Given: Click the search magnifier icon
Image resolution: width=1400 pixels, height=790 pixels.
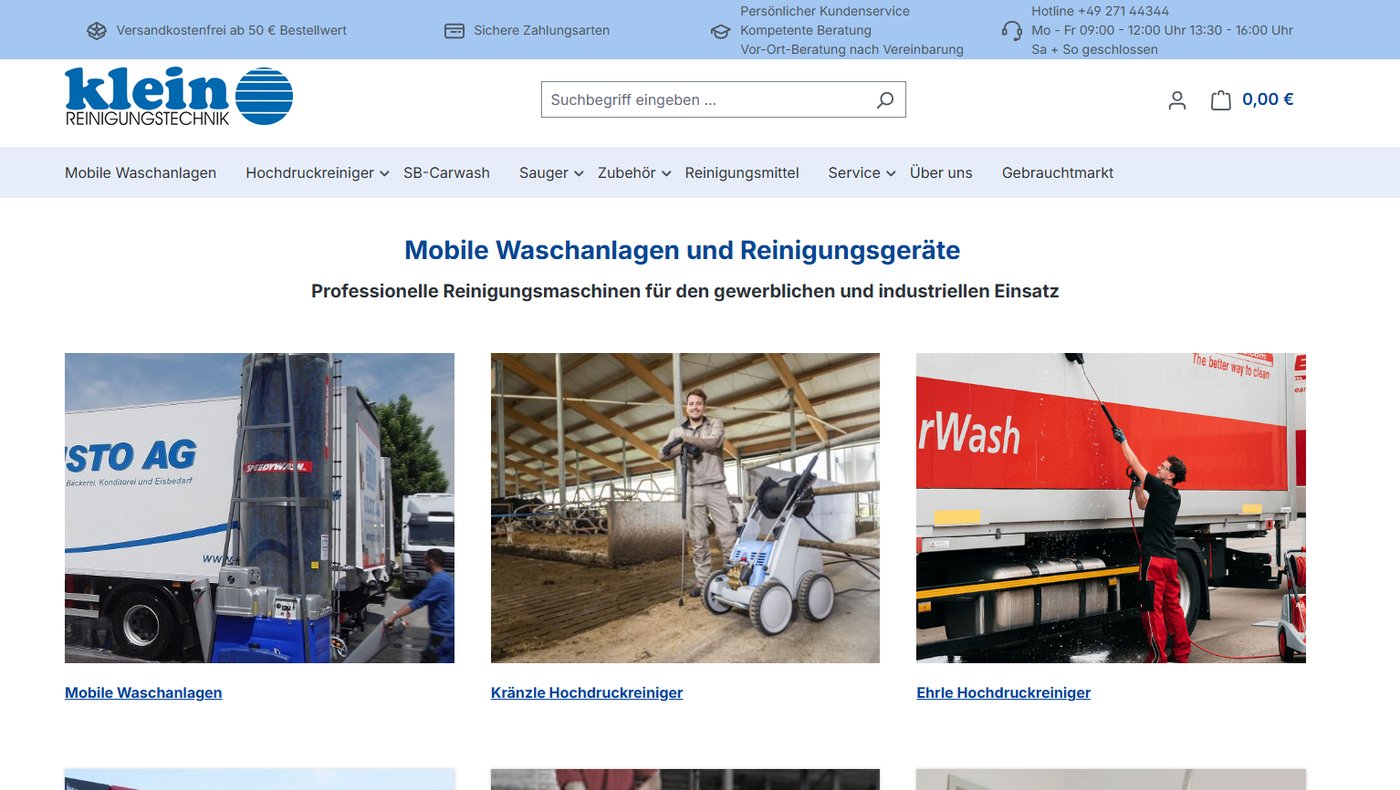Looking at the screenshot, I should 885,100.
